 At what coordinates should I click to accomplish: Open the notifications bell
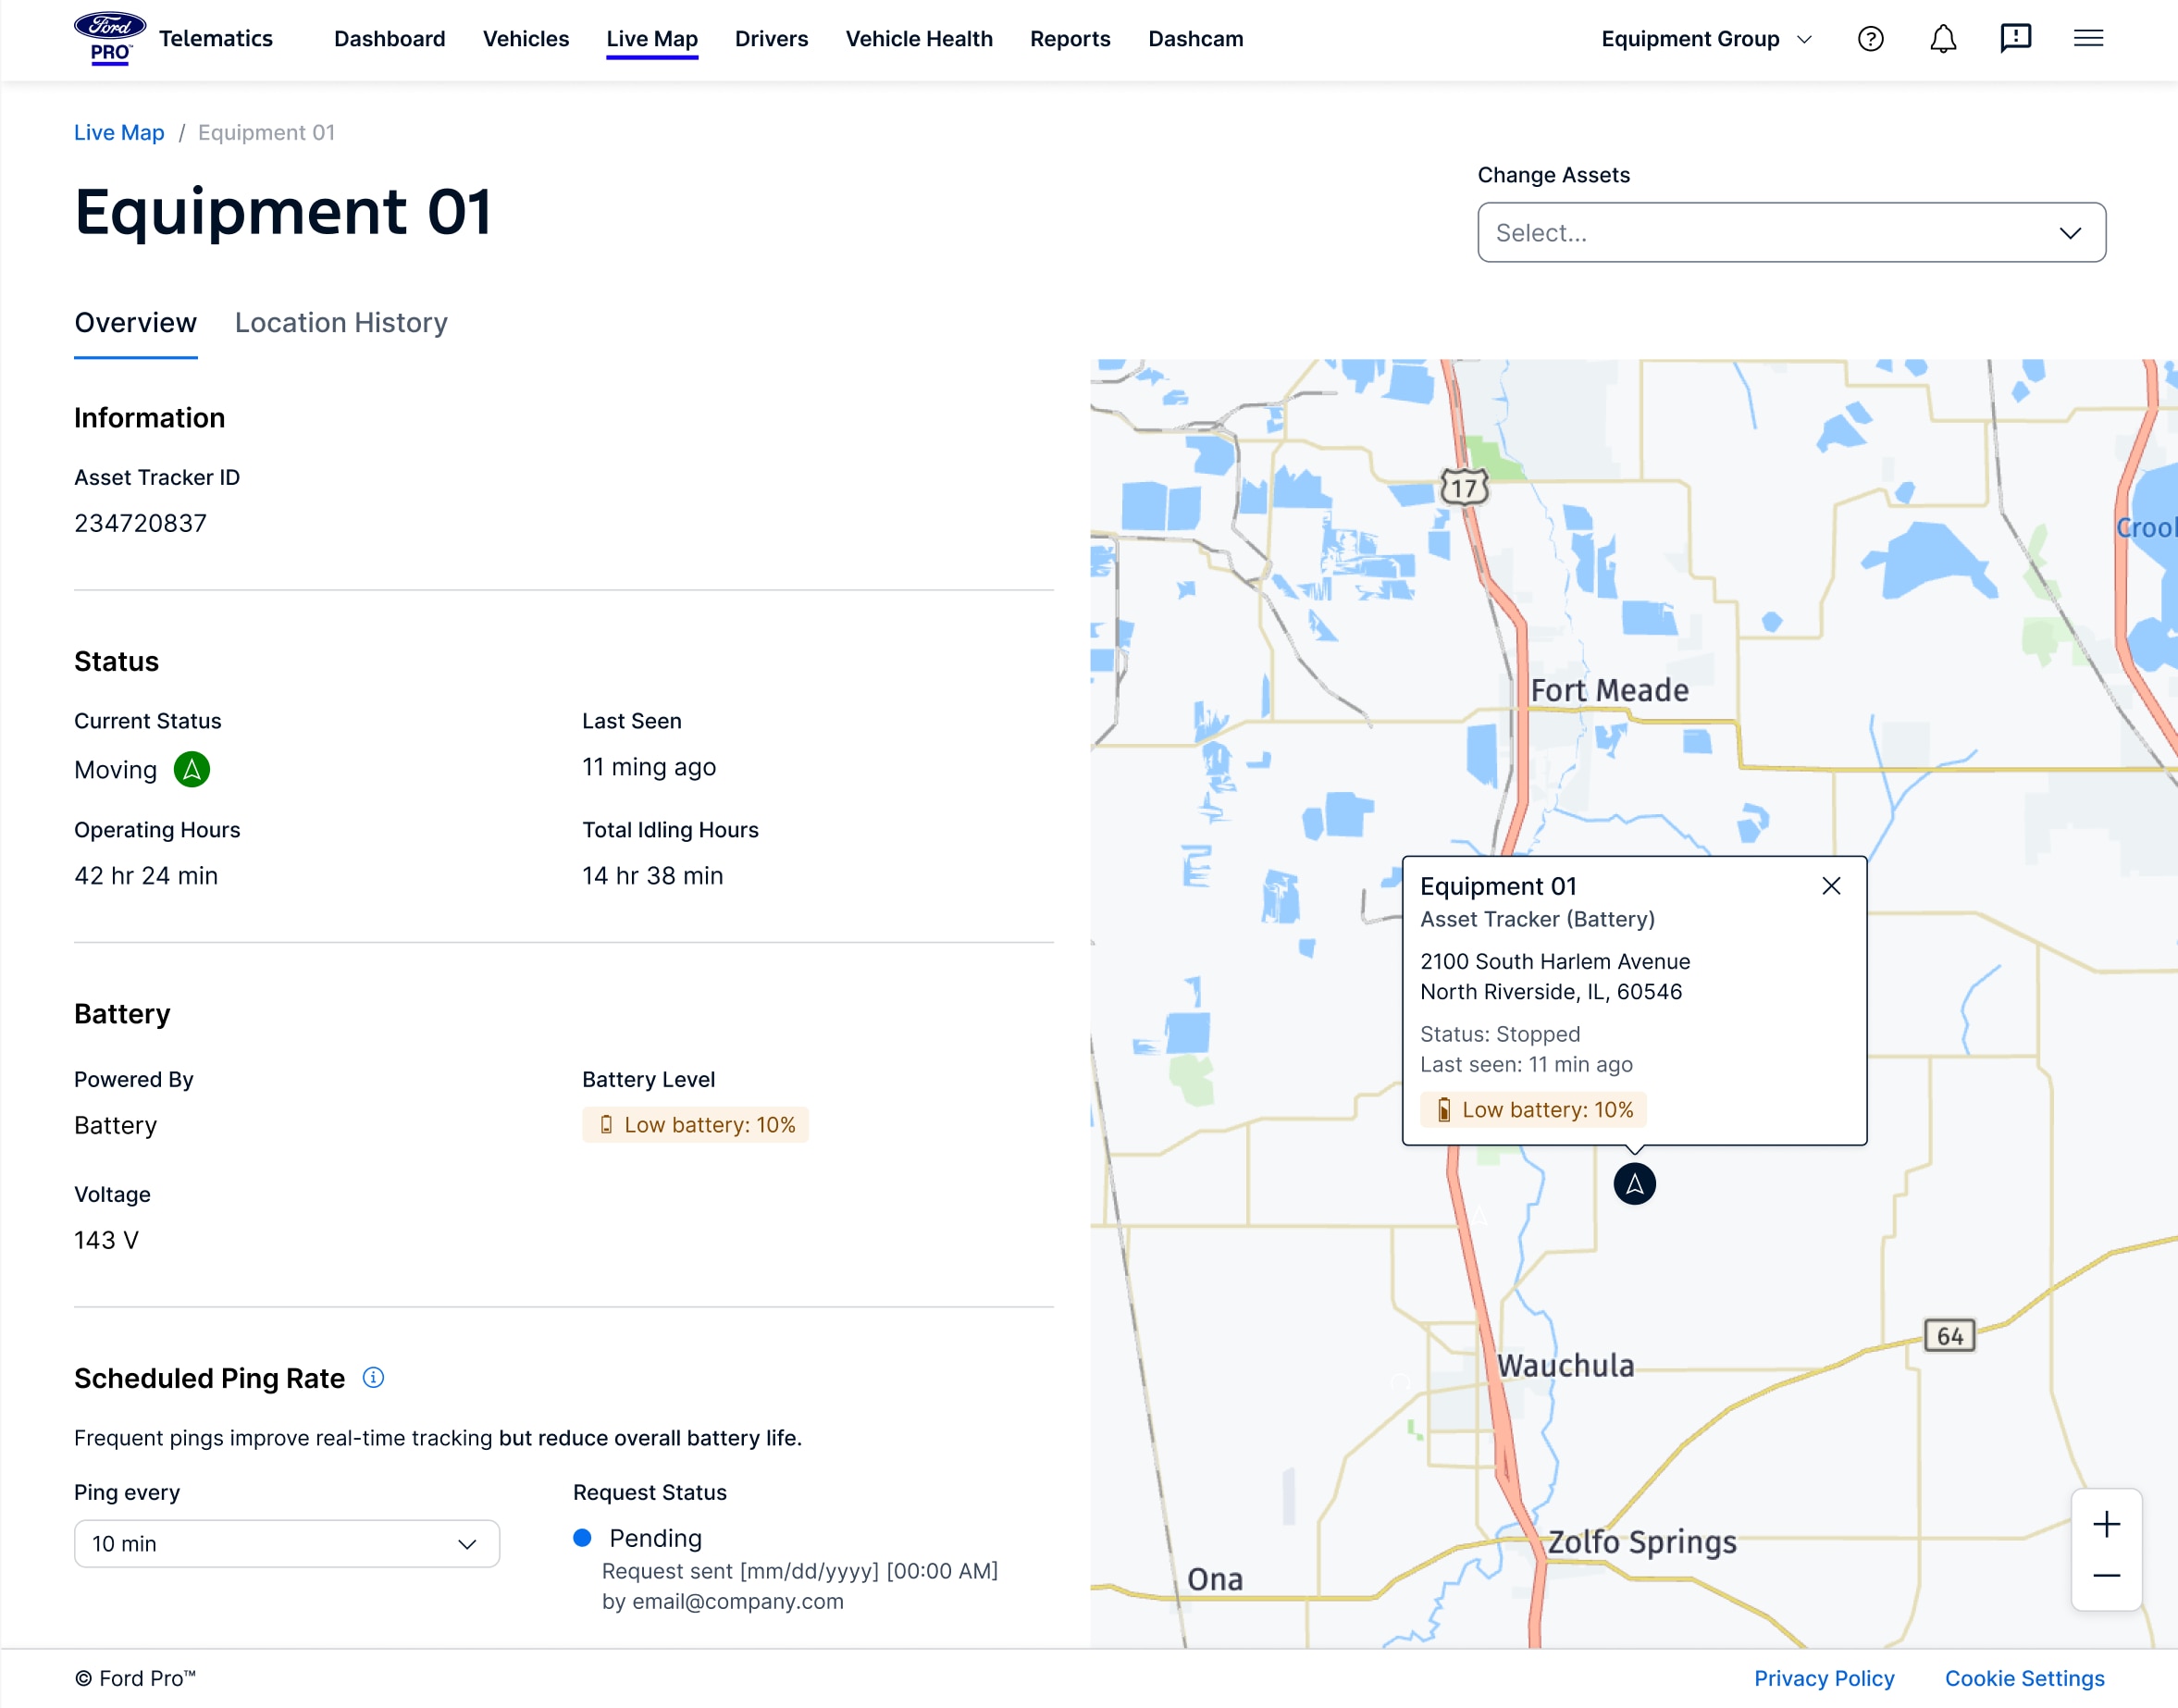point(1943,39)
